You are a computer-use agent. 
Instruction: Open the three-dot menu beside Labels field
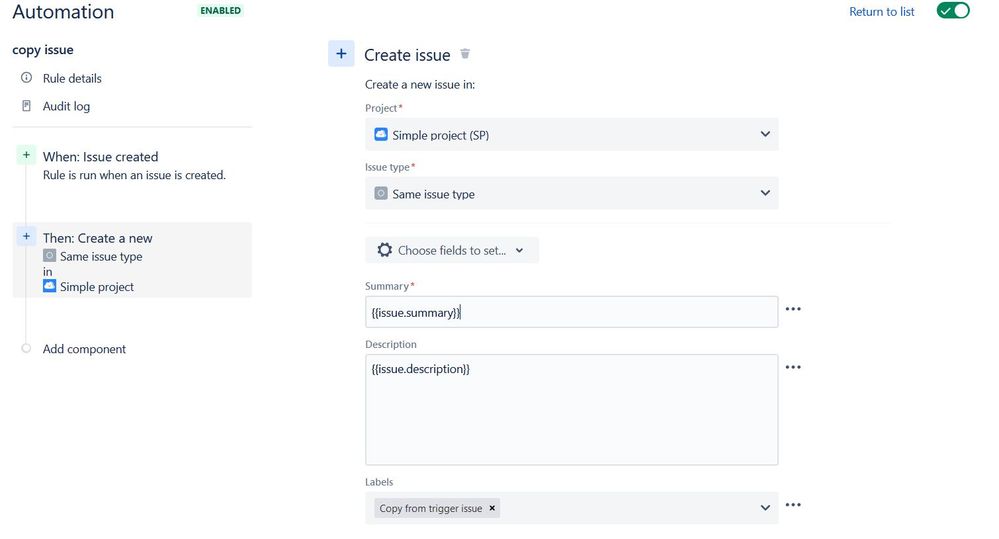coord(793,506)
